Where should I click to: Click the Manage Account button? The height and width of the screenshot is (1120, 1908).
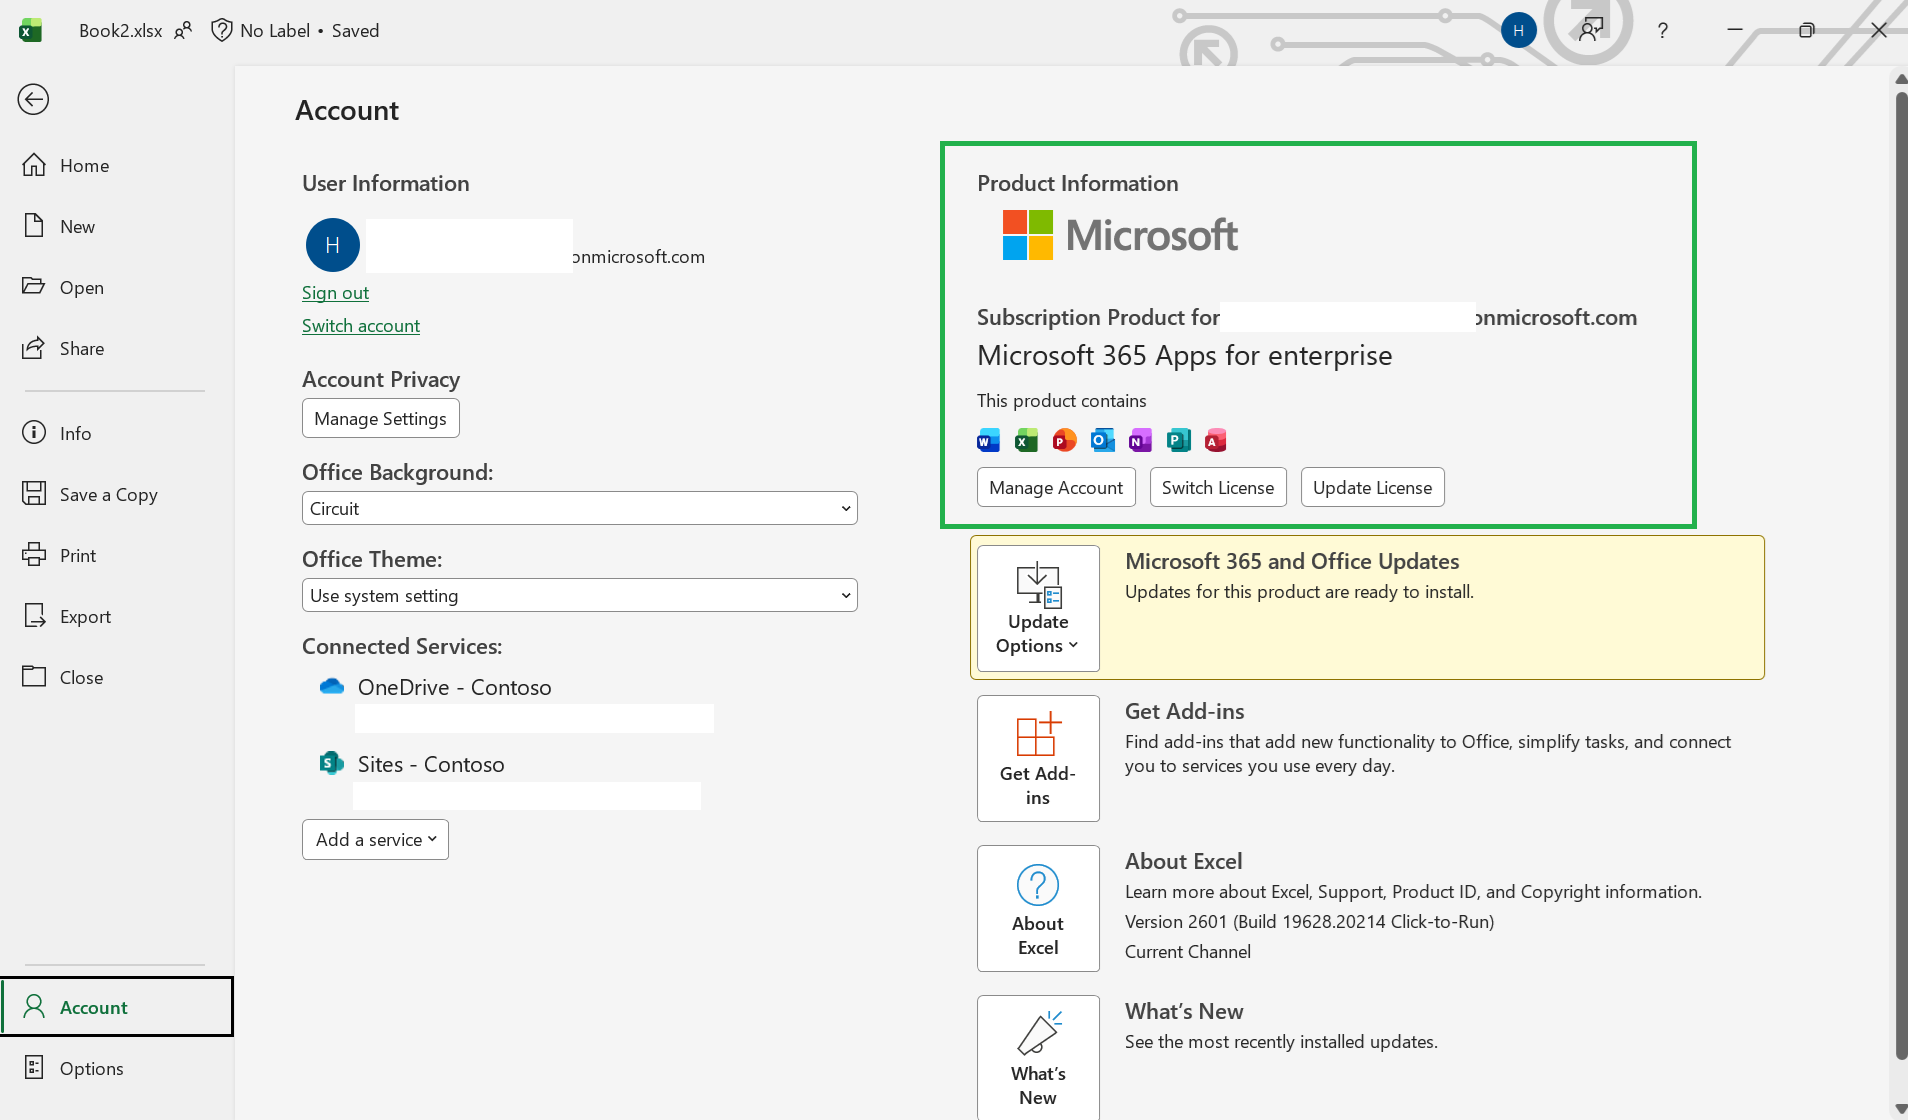pyautogui.click(x=1056, y=488)
